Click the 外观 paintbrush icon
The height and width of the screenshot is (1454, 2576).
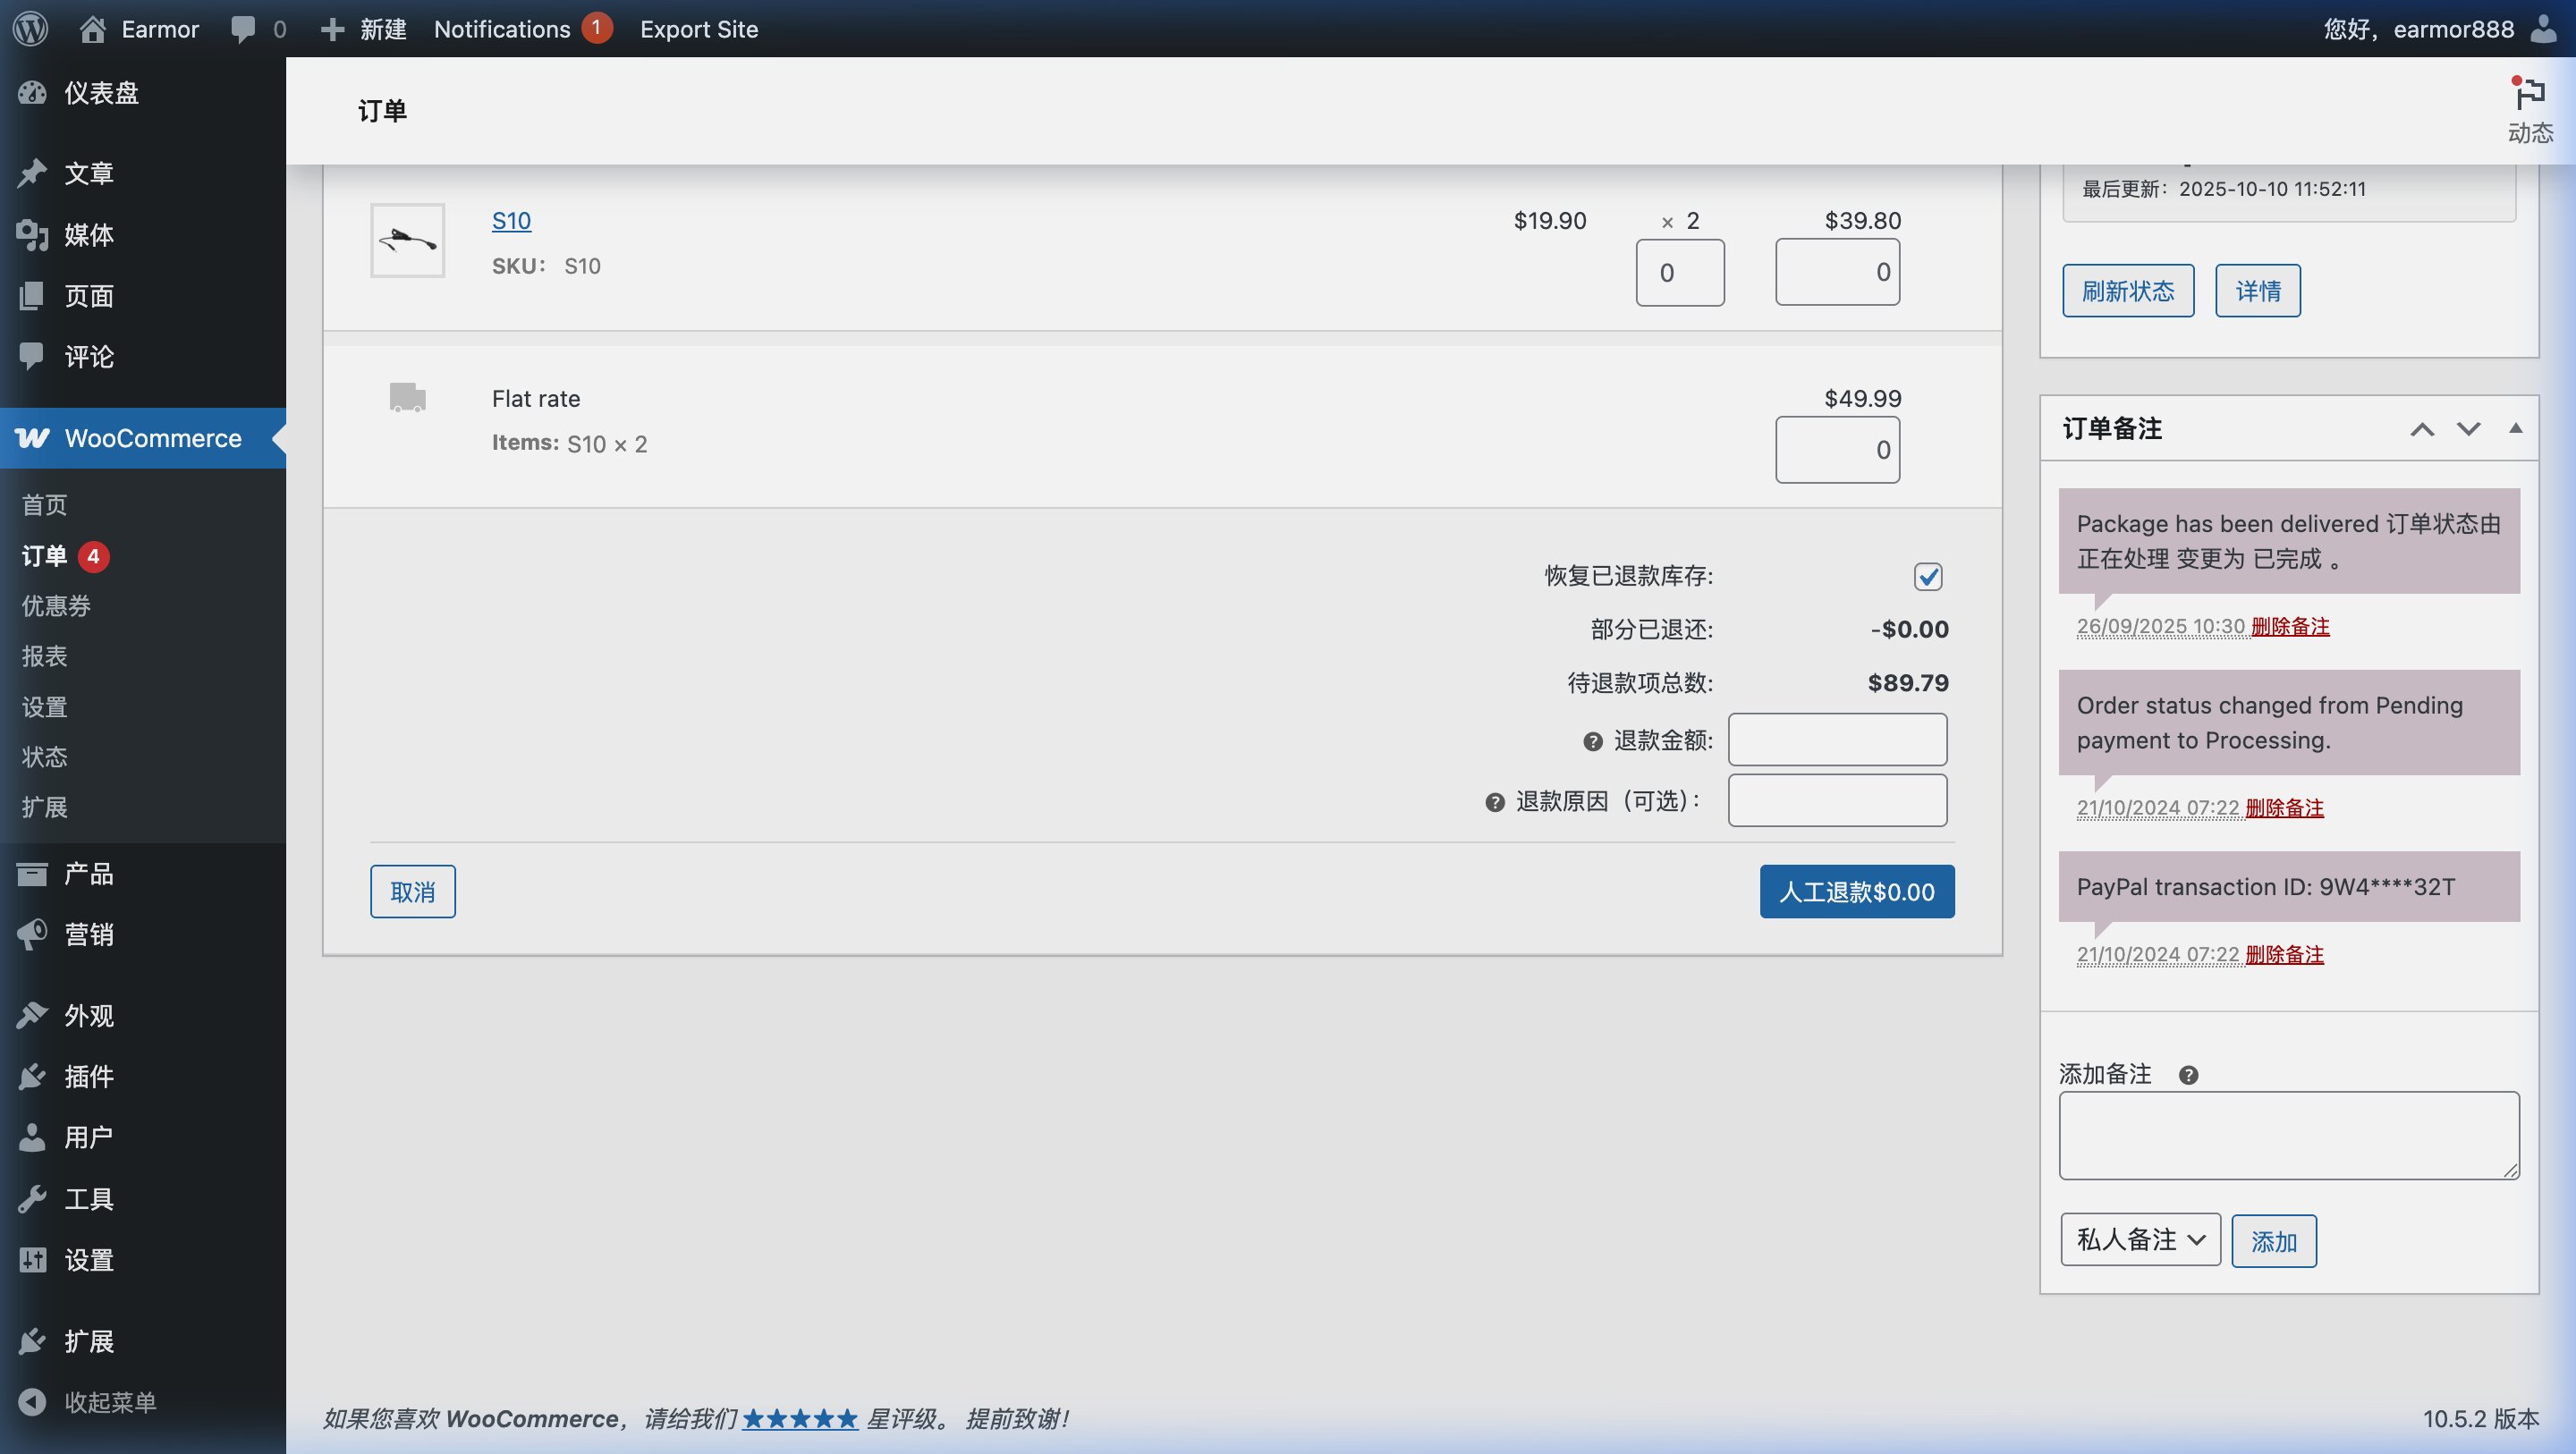point(32,1015)
